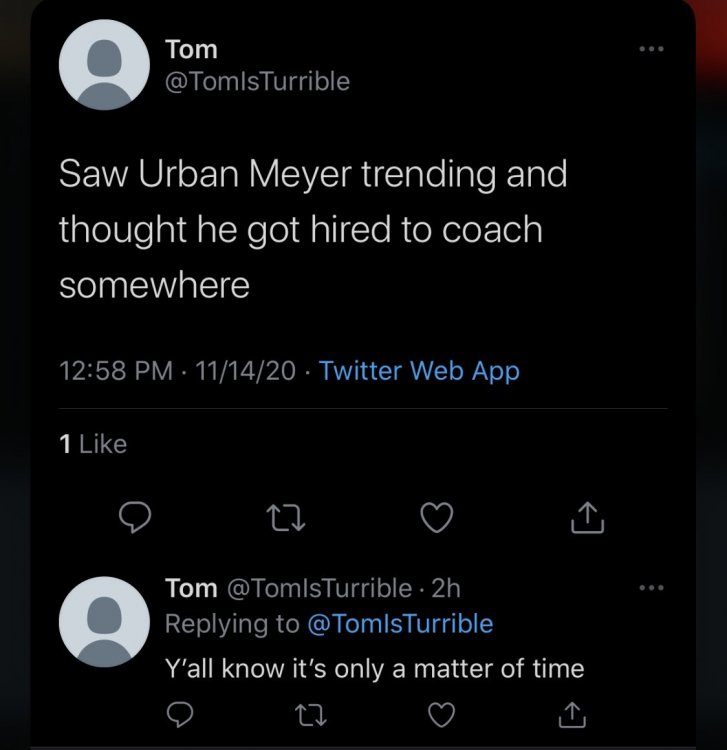Click the "Replying to @TomIsTurrible" mention link
Viewport: 727px width, 750px height.
(x=399, y=624)
